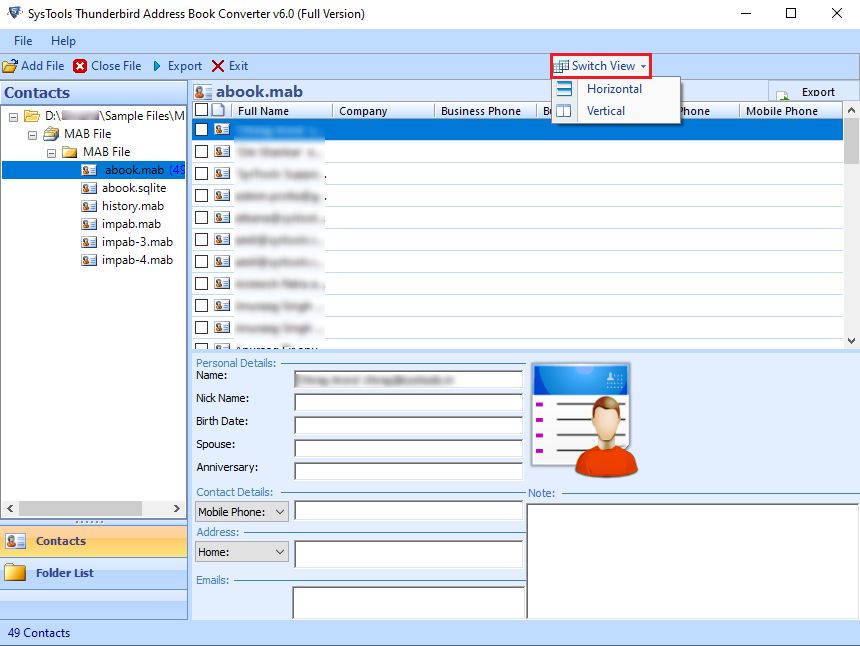Select abook.mab in the file tree
This screenshot has width=860, height=646.
click(x=134, y=170)
